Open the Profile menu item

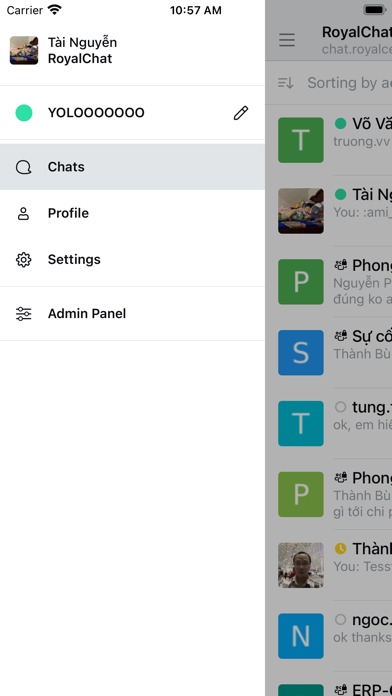tap(132, 213)
